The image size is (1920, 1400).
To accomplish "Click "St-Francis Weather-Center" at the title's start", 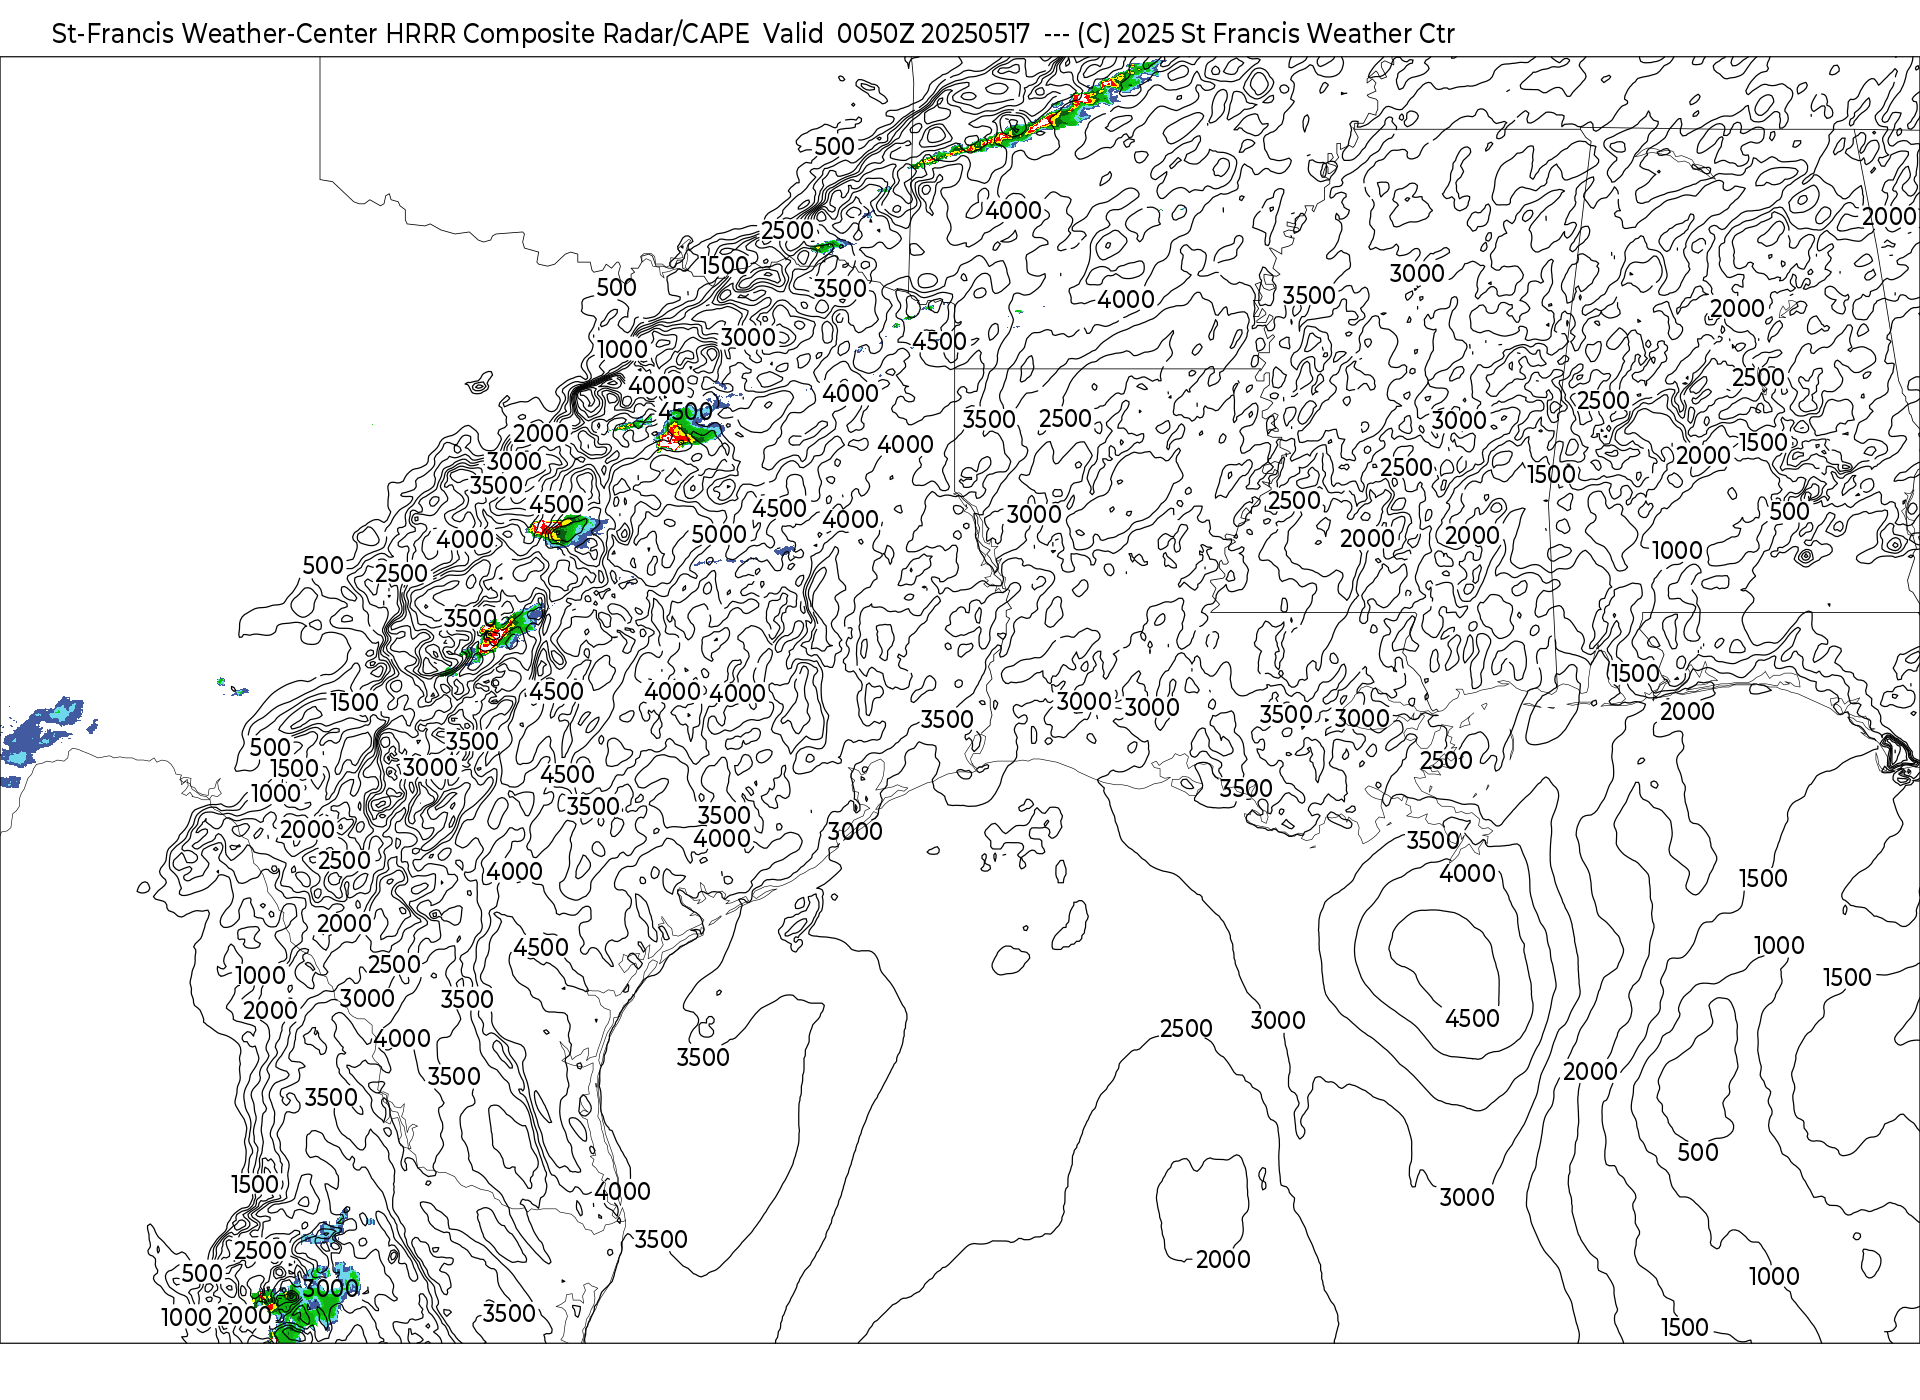I will click(215, 34).
